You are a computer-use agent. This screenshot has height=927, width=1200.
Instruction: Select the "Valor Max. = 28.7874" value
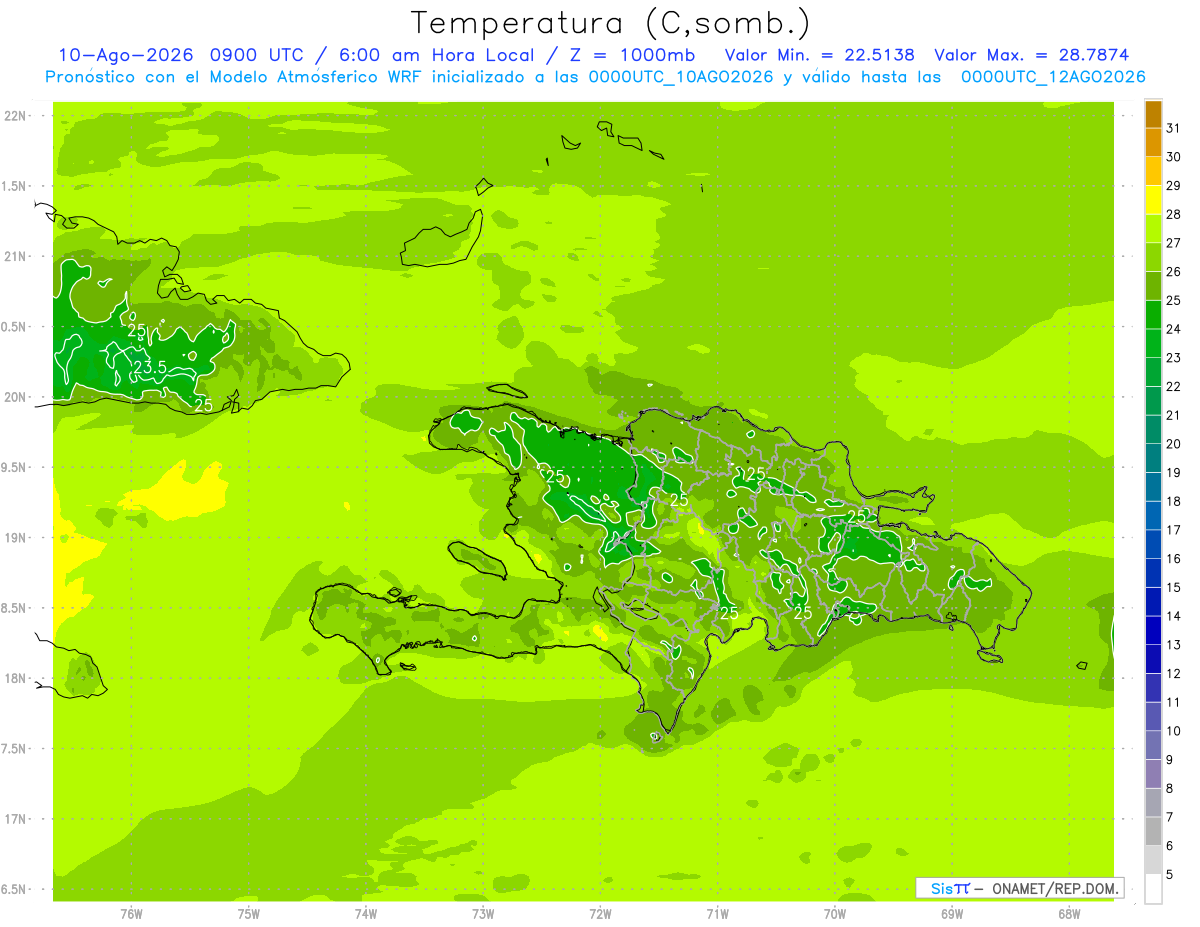(x=1031, y=55)
